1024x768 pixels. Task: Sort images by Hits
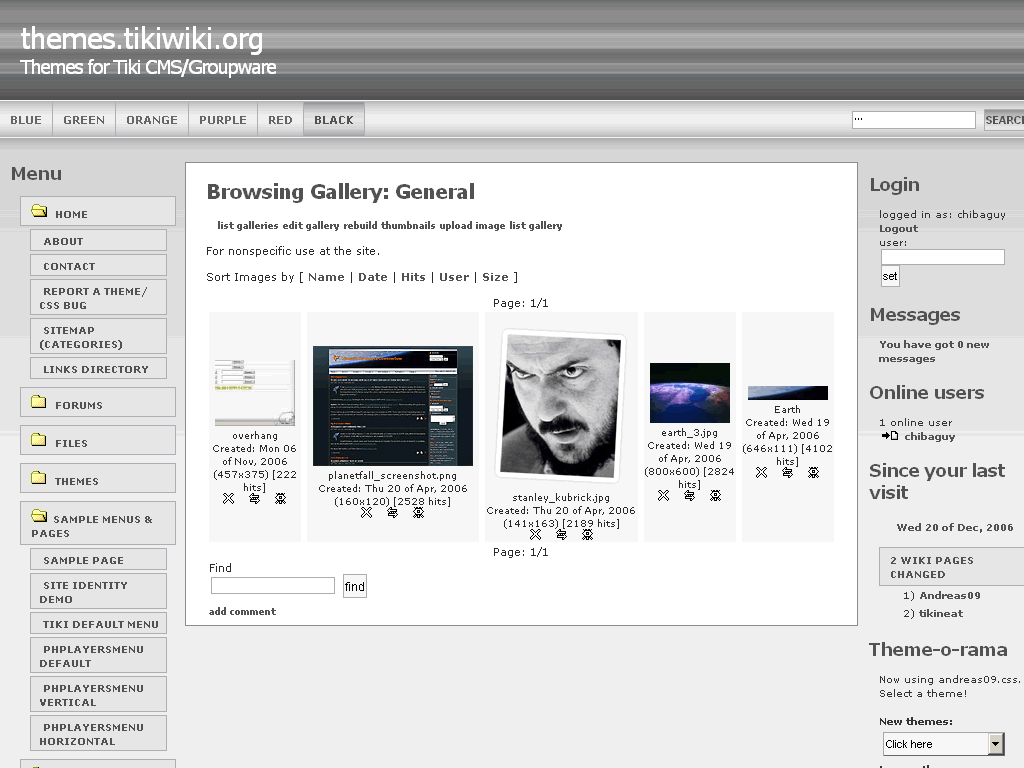pos(413,277)
